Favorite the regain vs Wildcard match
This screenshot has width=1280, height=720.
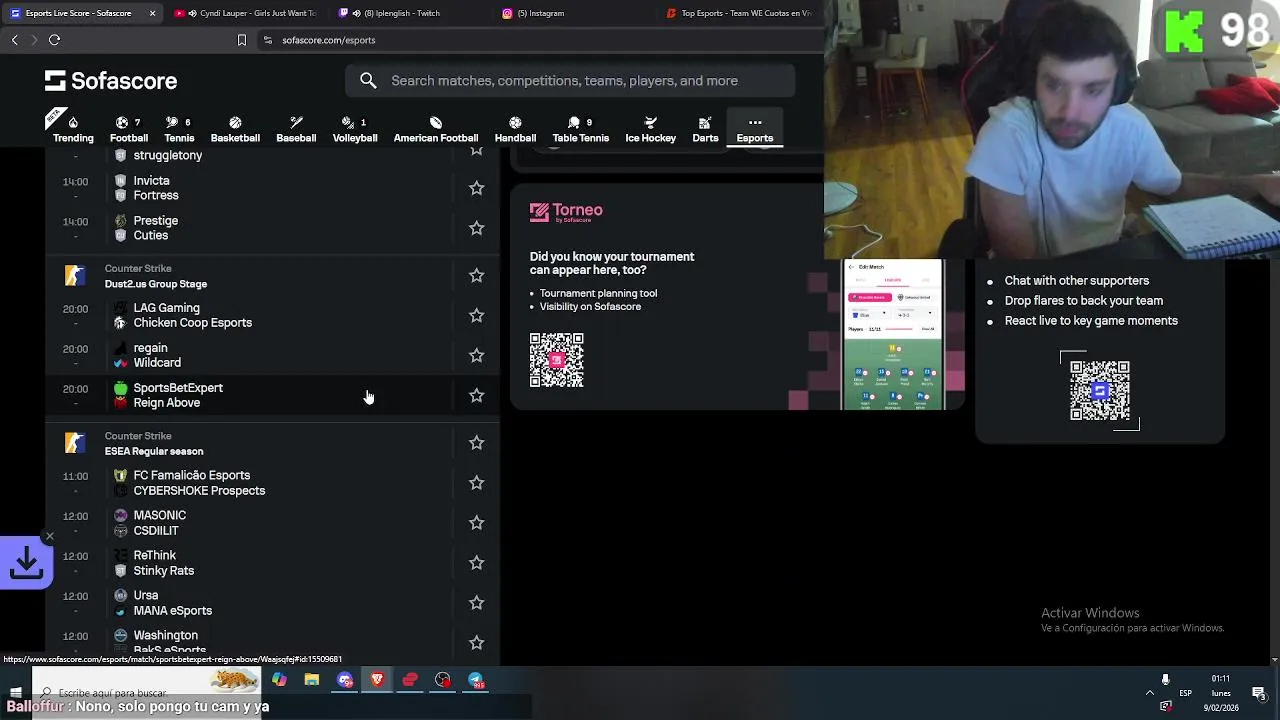click(476, 355)
